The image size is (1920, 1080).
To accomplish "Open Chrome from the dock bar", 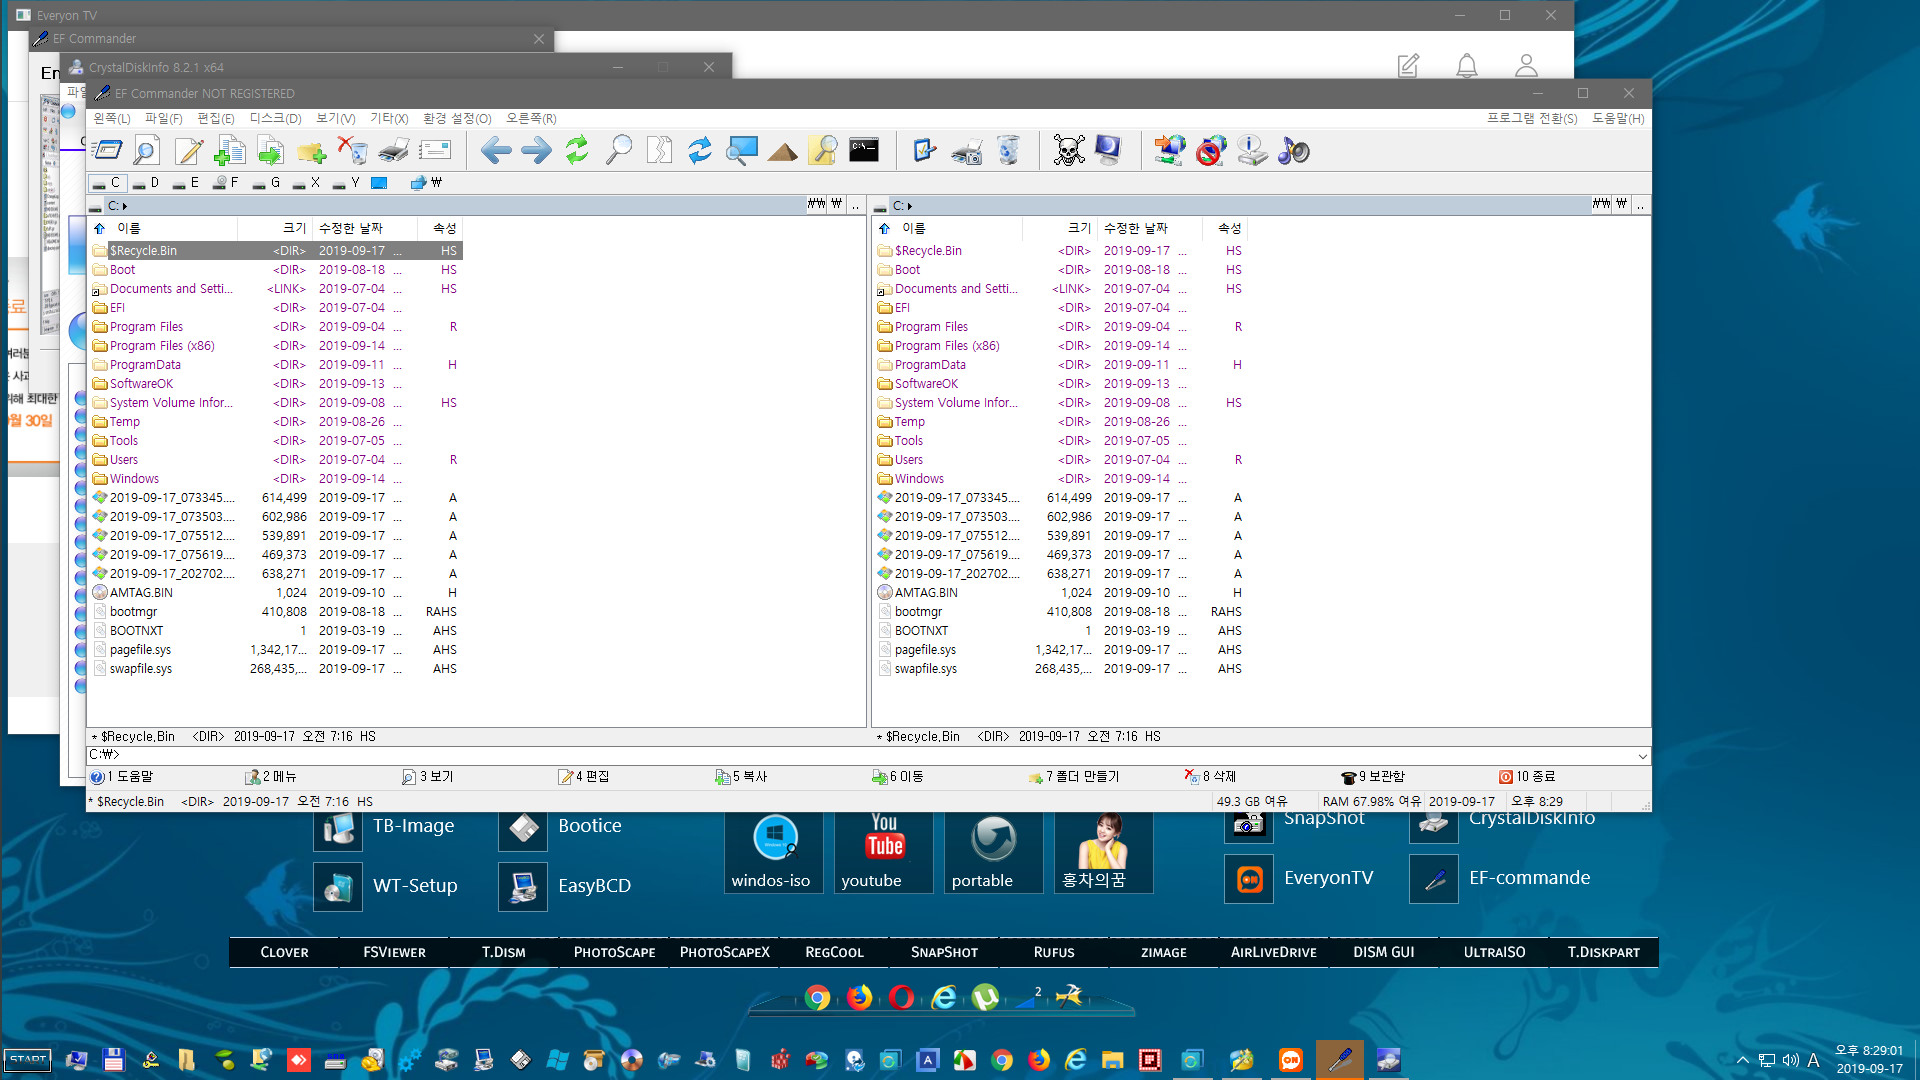I will pyautogui.click(x=817, y=998).
